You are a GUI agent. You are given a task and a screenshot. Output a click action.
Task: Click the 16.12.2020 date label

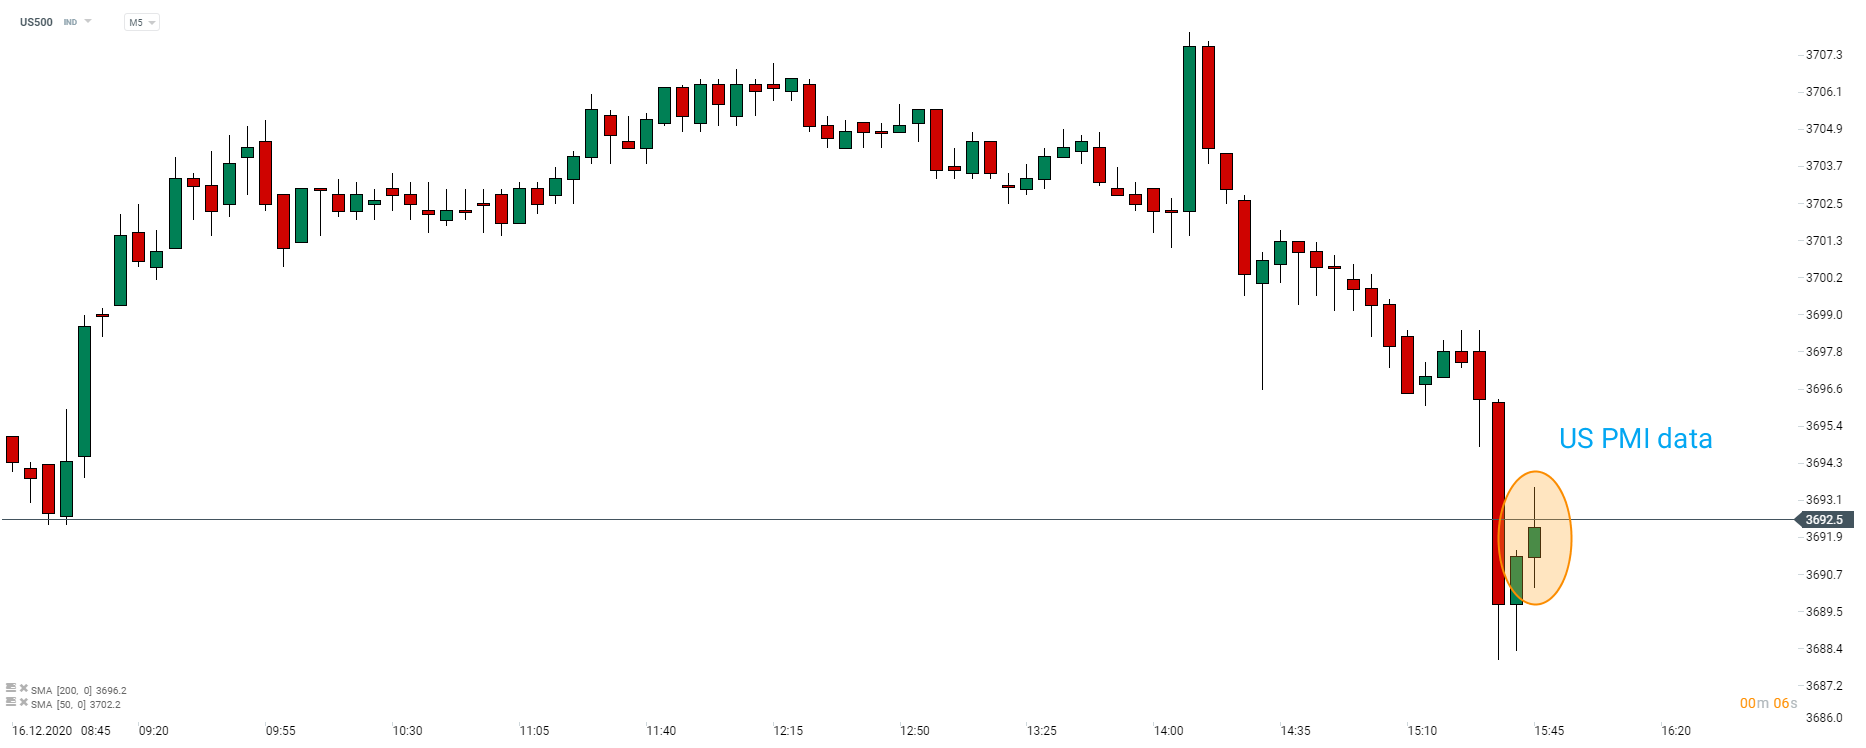coord(42,731)
